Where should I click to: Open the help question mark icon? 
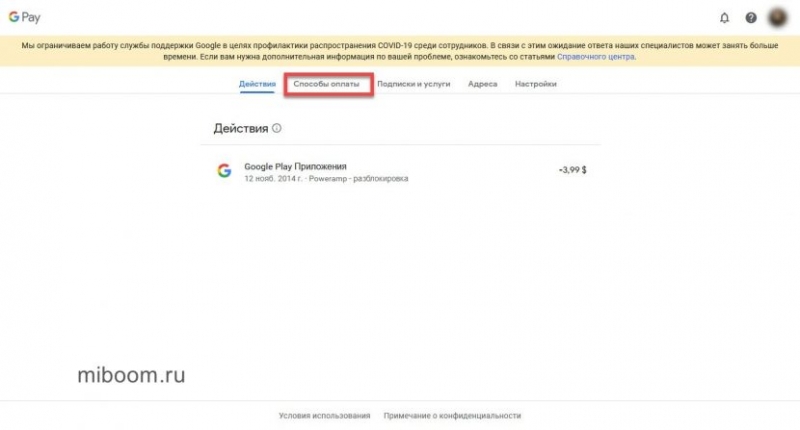pos(751,18)
